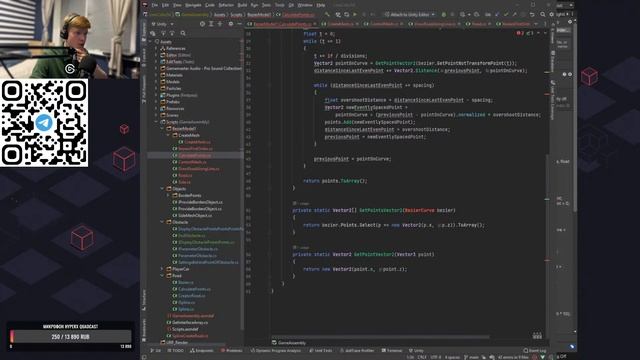Open the Terminal tool window
This screenshot has height=360, width=640.
pos(392,351)
